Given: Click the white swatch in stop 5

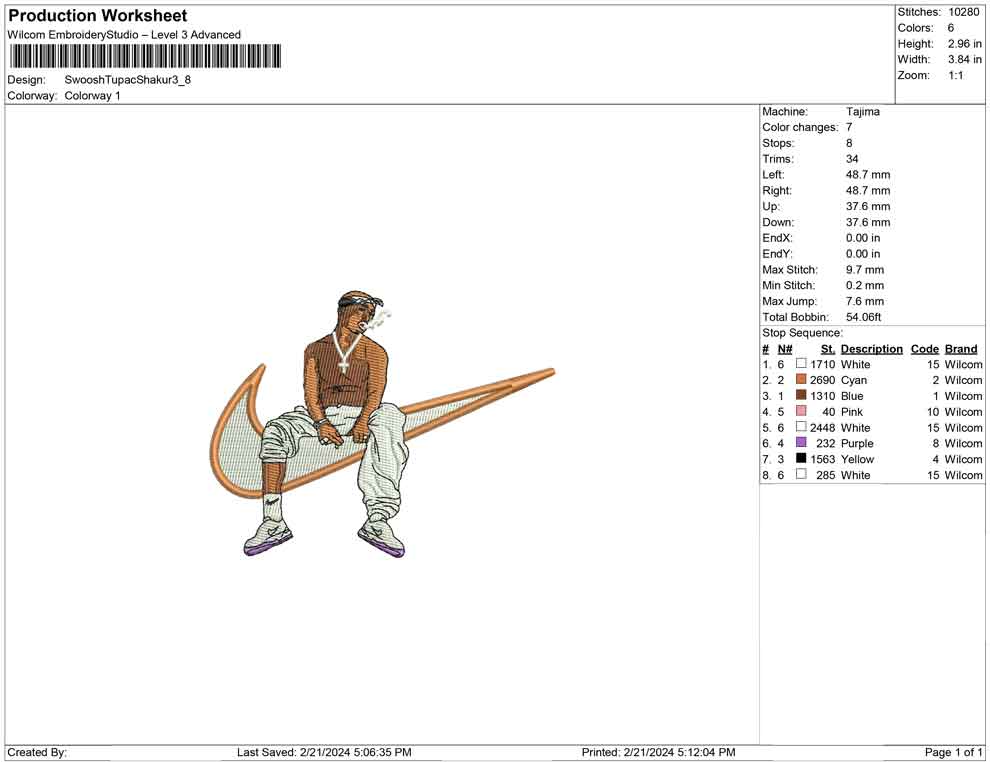Looking at the screenshot, I should [801, 427].
